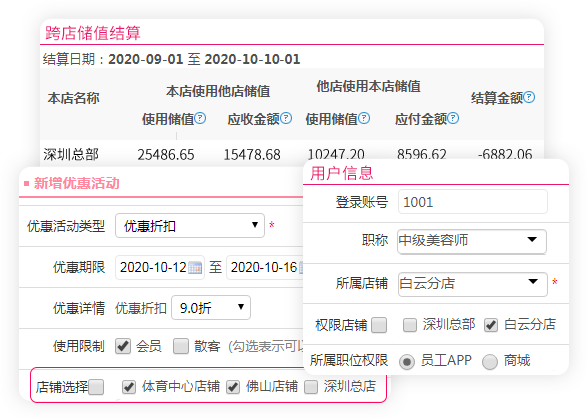Uncheck 白云分店 permission checkbox
Image resolution: width=588 pixels, height=420 pixels.
(x=491, y=325)
